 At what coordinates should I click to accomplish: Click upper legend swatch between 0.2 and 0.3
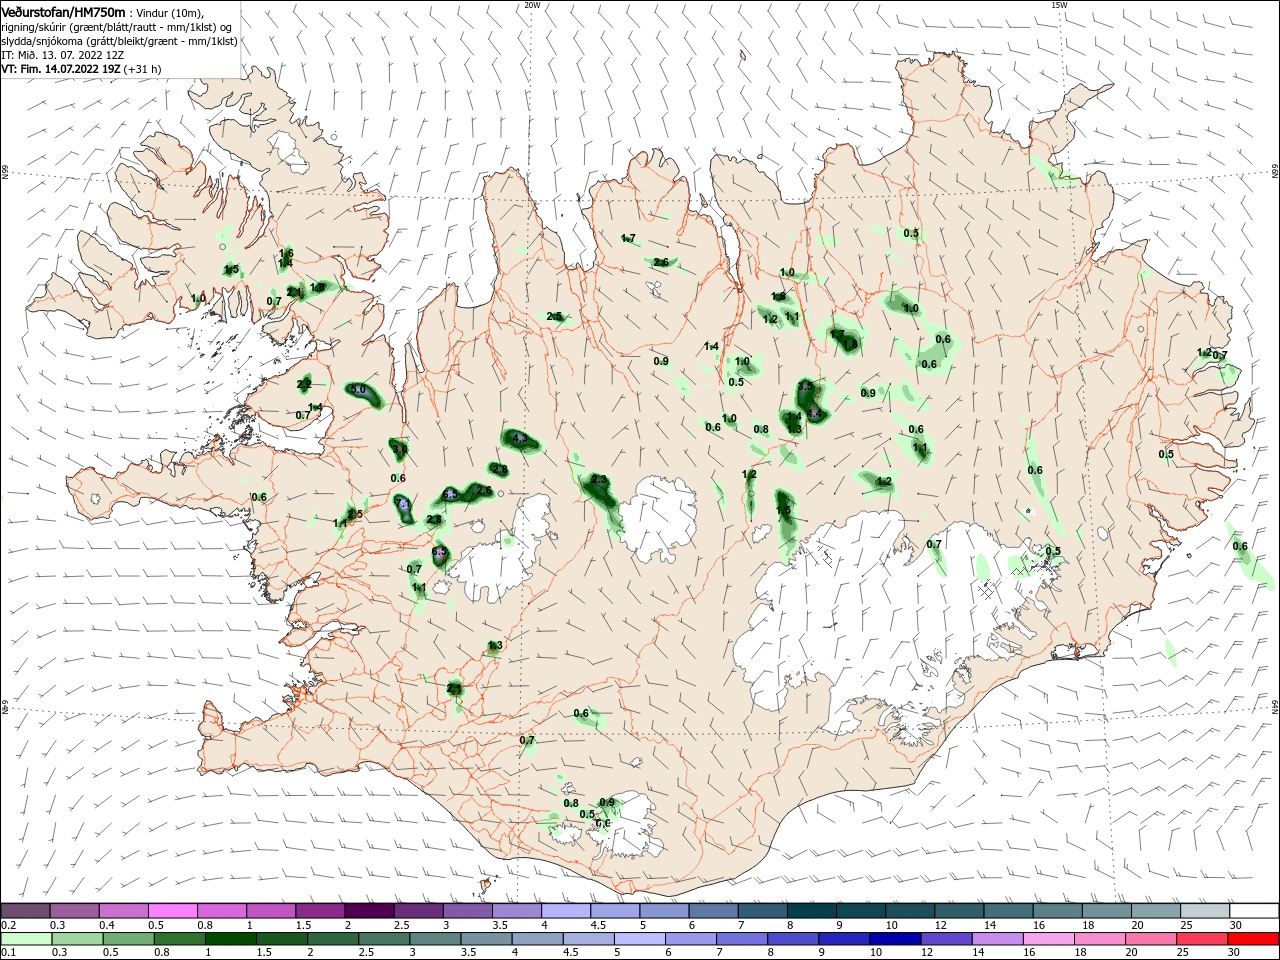point(25,911)
